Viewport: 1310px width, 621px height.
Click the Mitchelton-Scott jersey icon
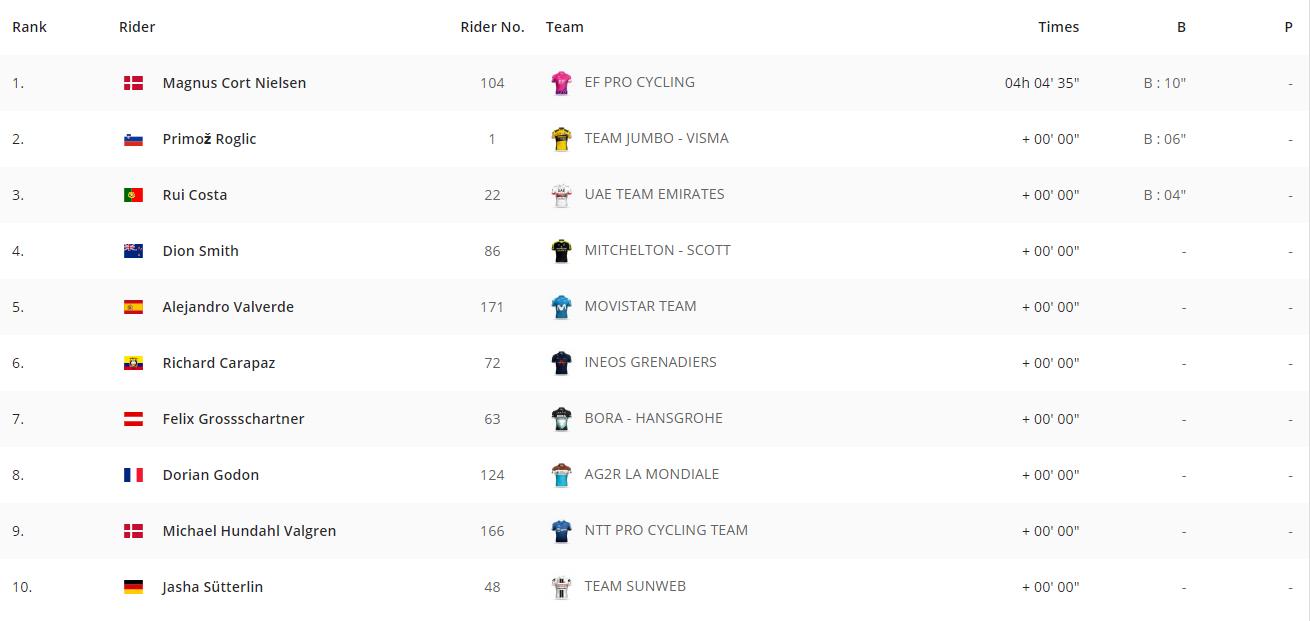[x=562, y=251]
